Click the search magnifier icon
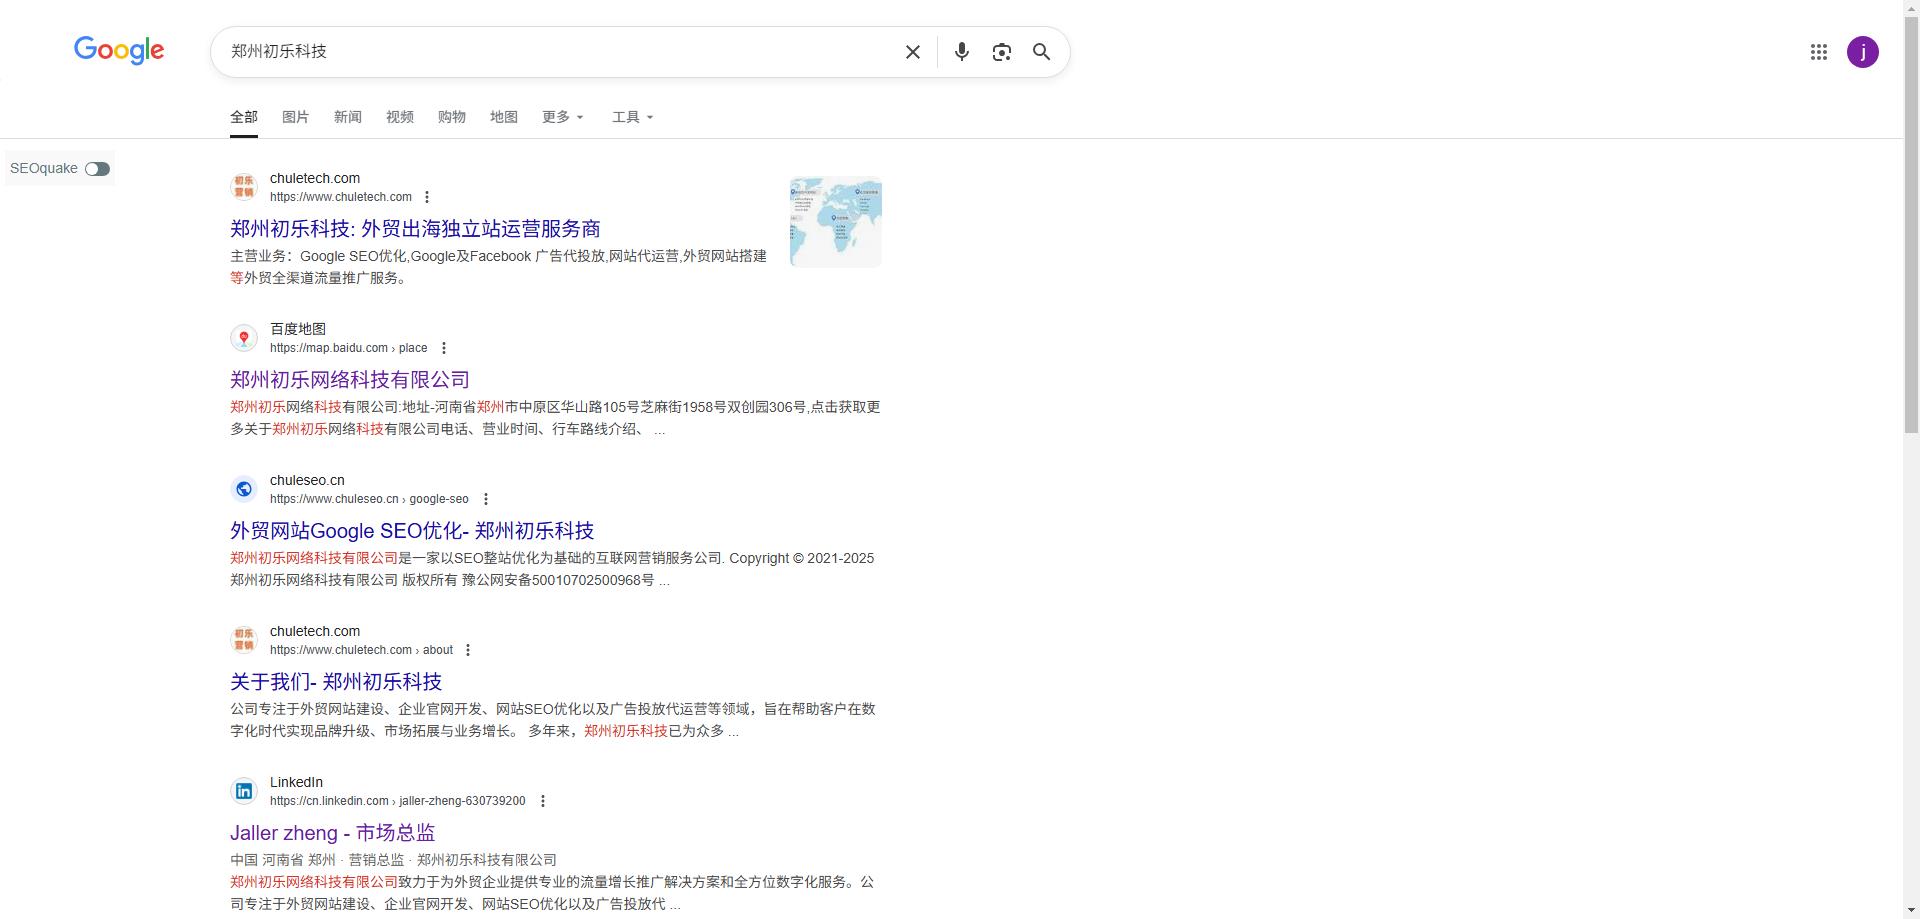 click(x=1041, y=51)
